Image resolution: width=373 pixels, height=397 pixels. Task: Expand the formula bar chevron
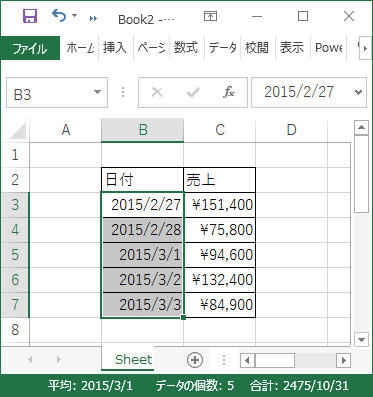[x=359, y=92]
